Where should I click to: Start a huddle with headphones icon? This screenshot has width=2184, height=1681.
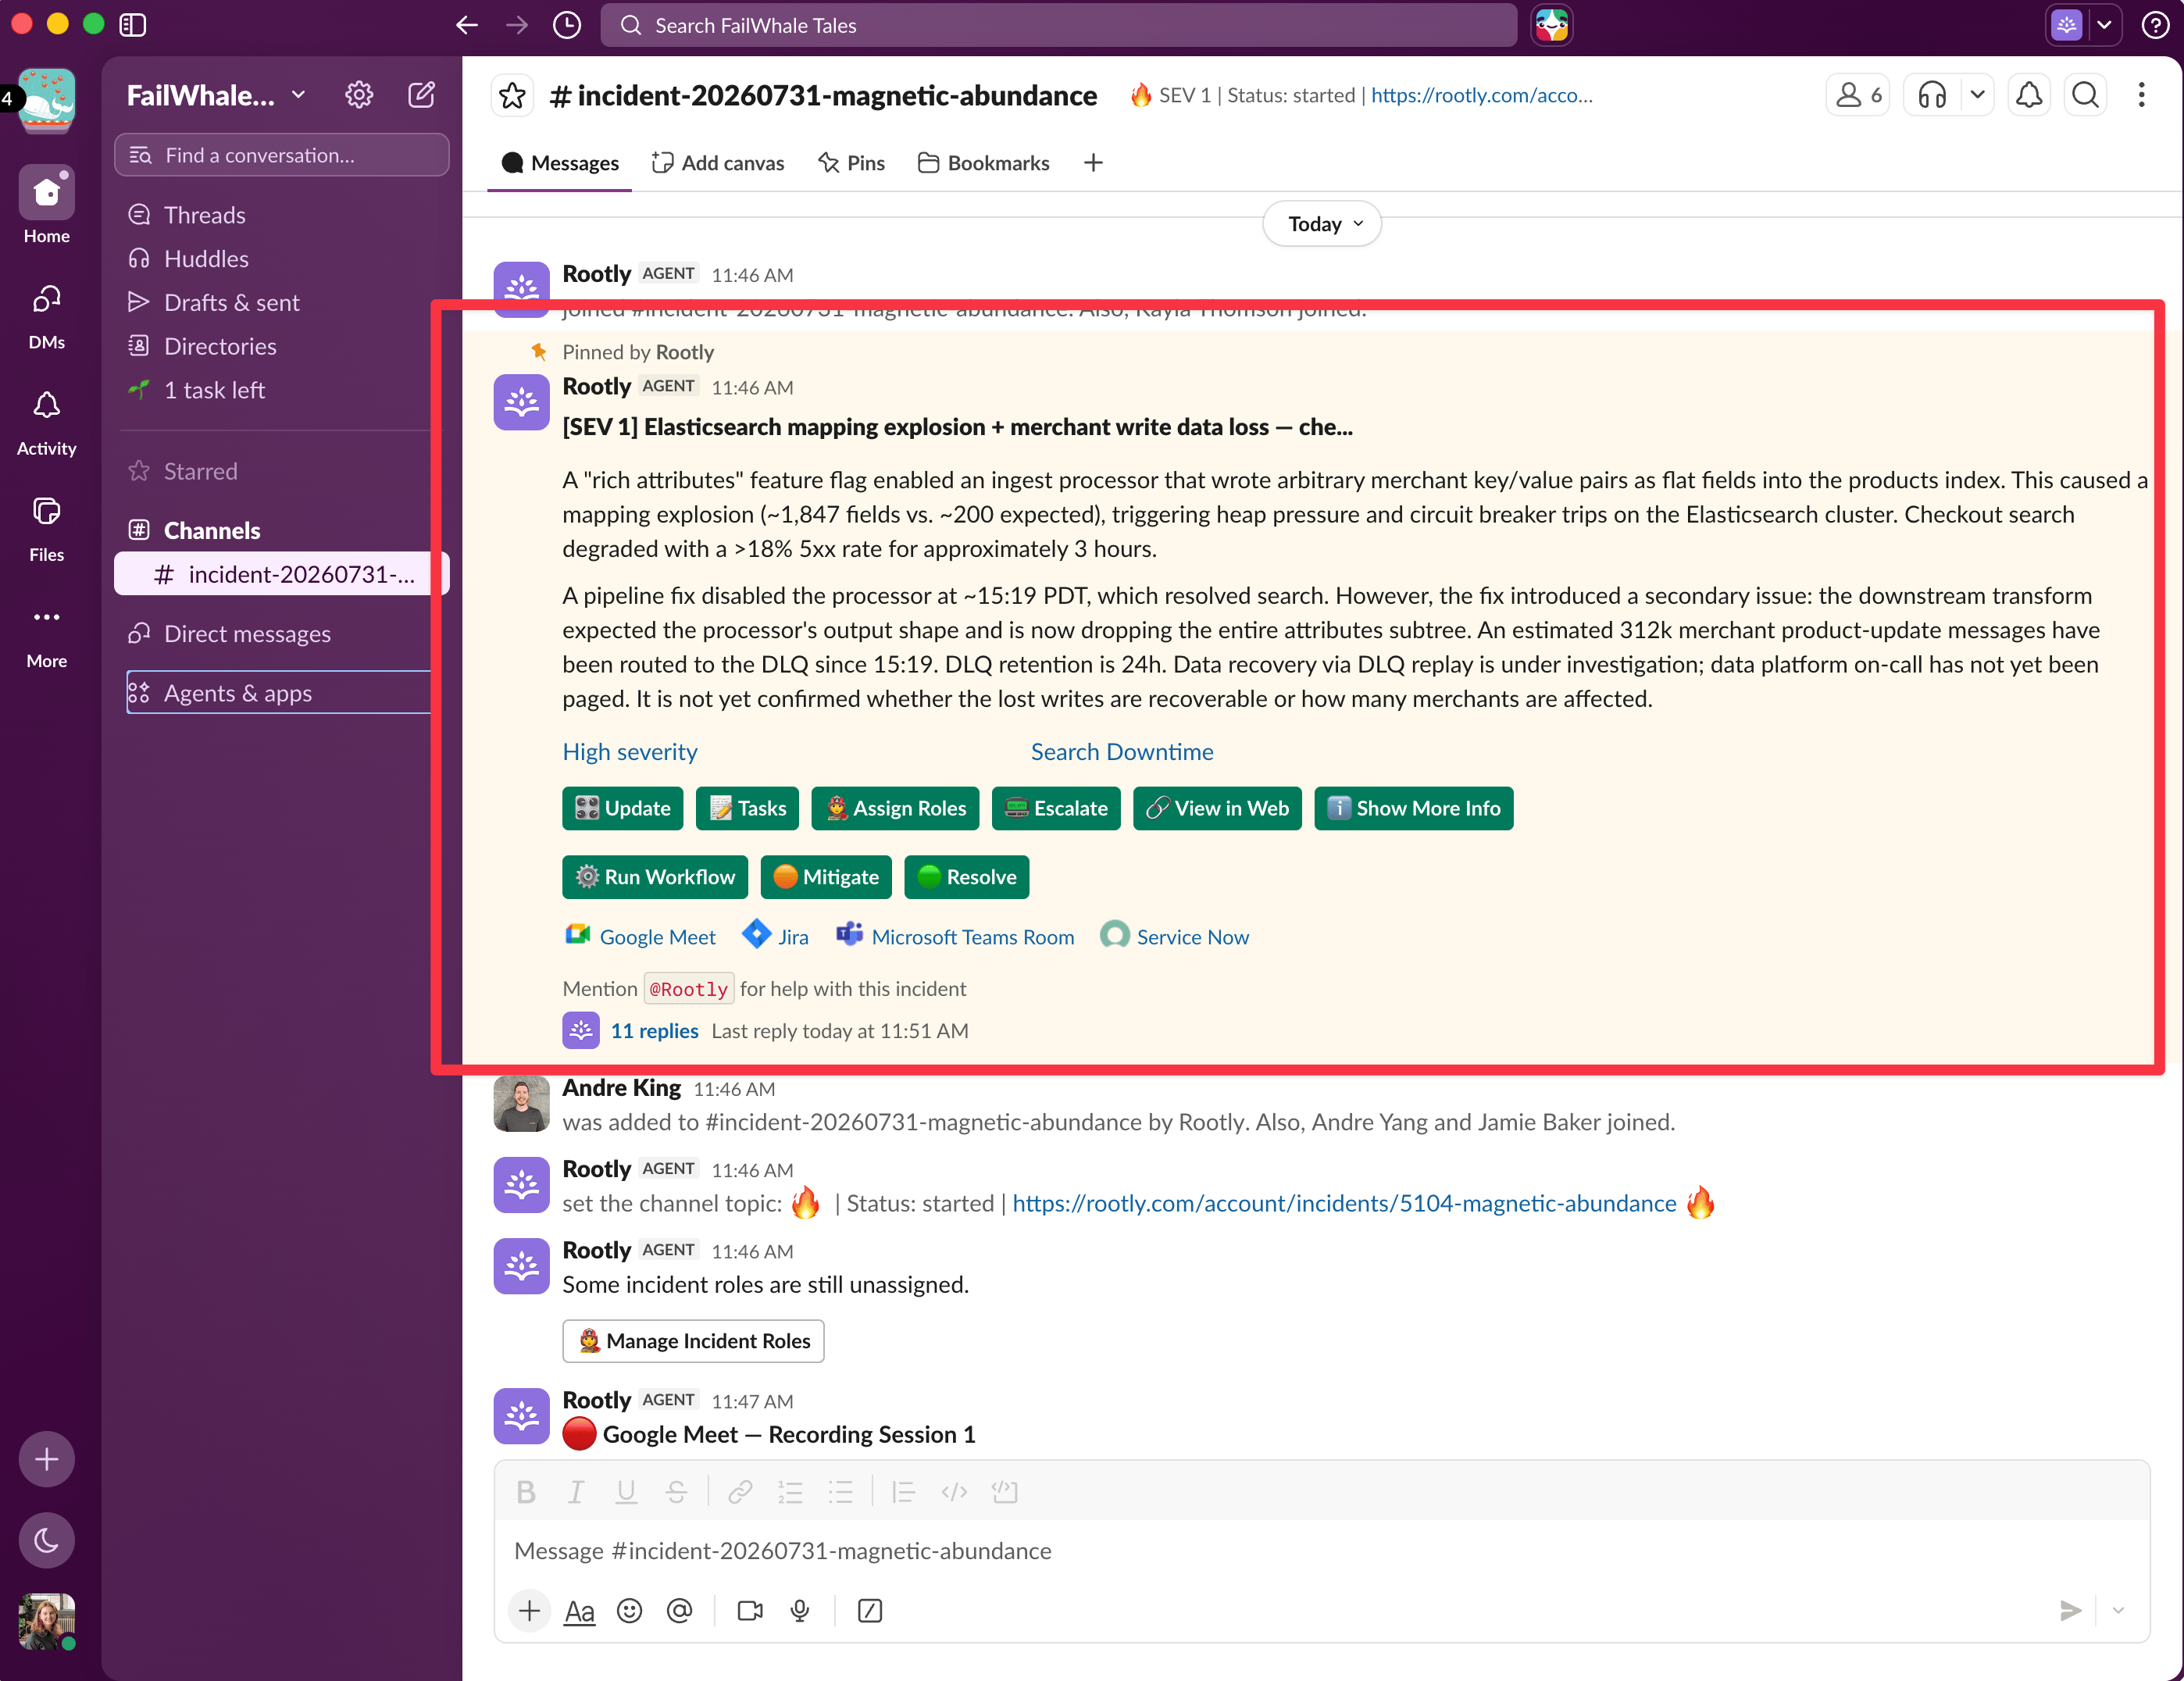(1932, 95)
